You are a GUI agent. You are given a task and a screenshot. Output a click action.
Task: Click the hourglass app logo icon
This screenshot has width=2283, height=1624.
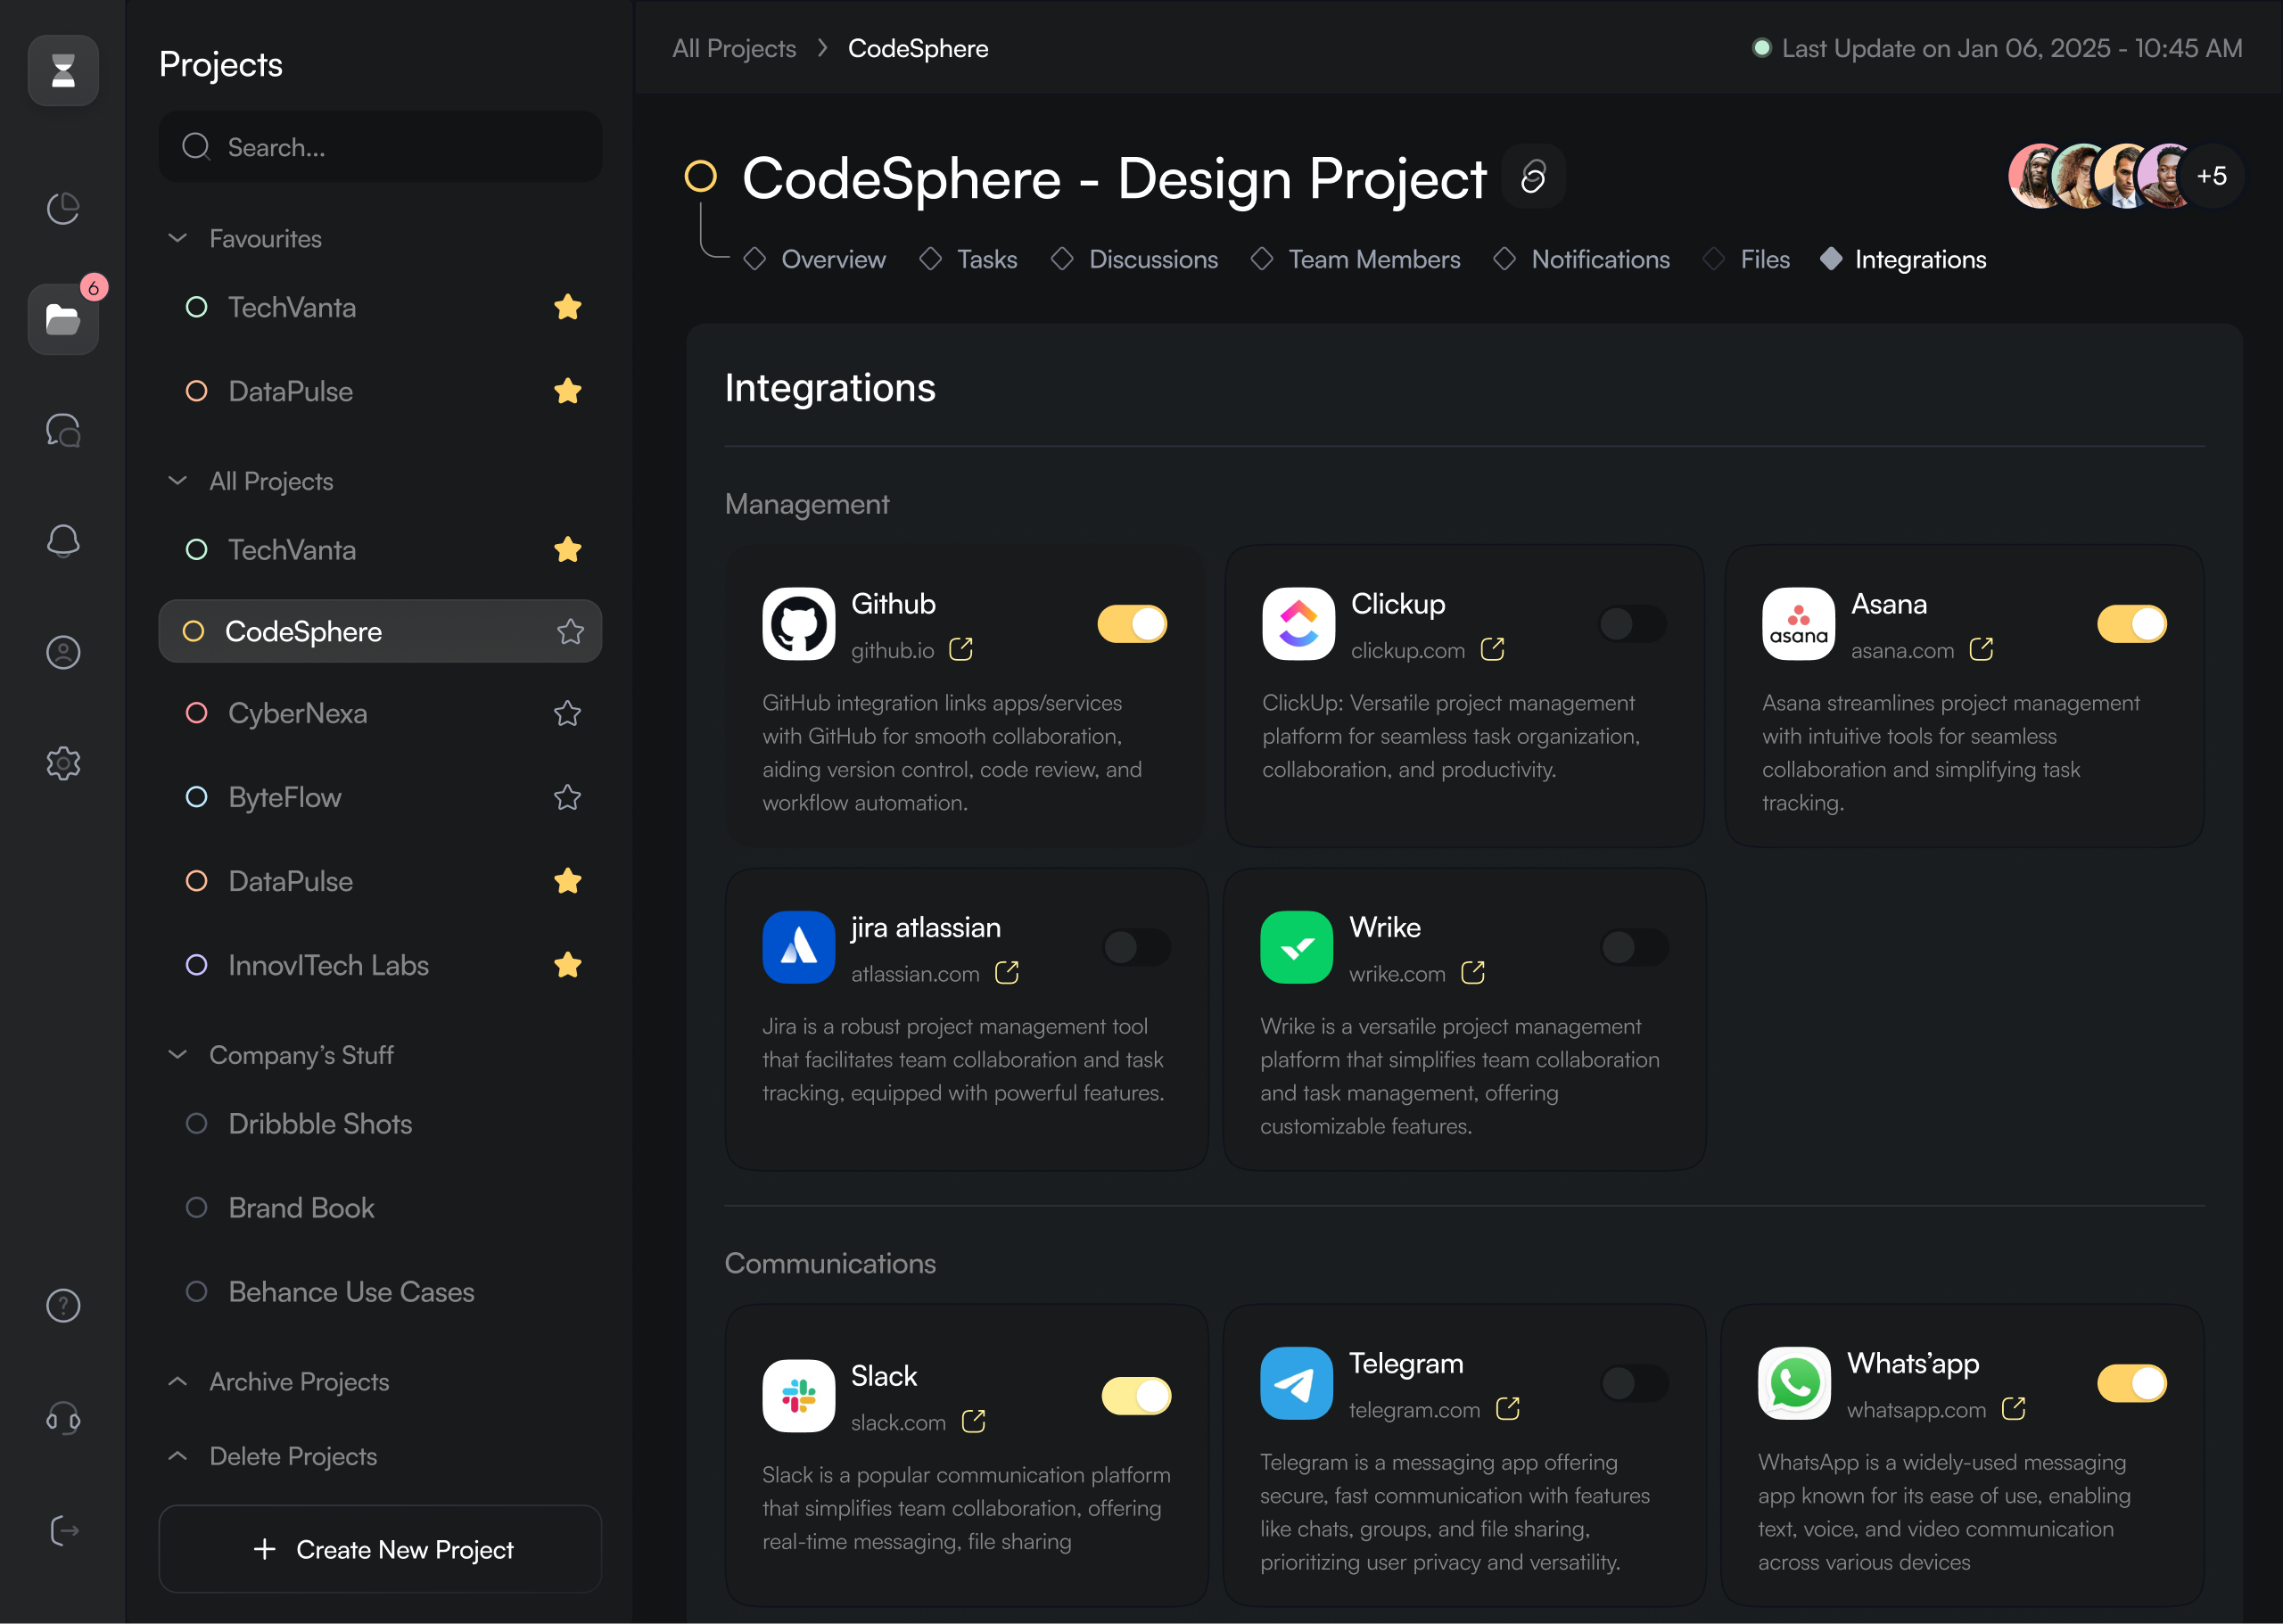(x=63, y=70)
